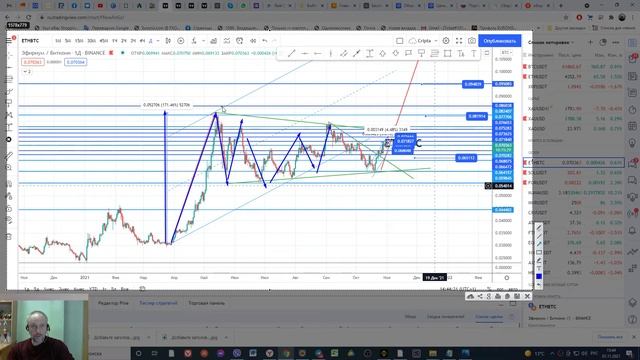The width and height of the screenshot is (640, 360).
Task: Open the Pine Editor tab
Action: click(x=113, y=303)
